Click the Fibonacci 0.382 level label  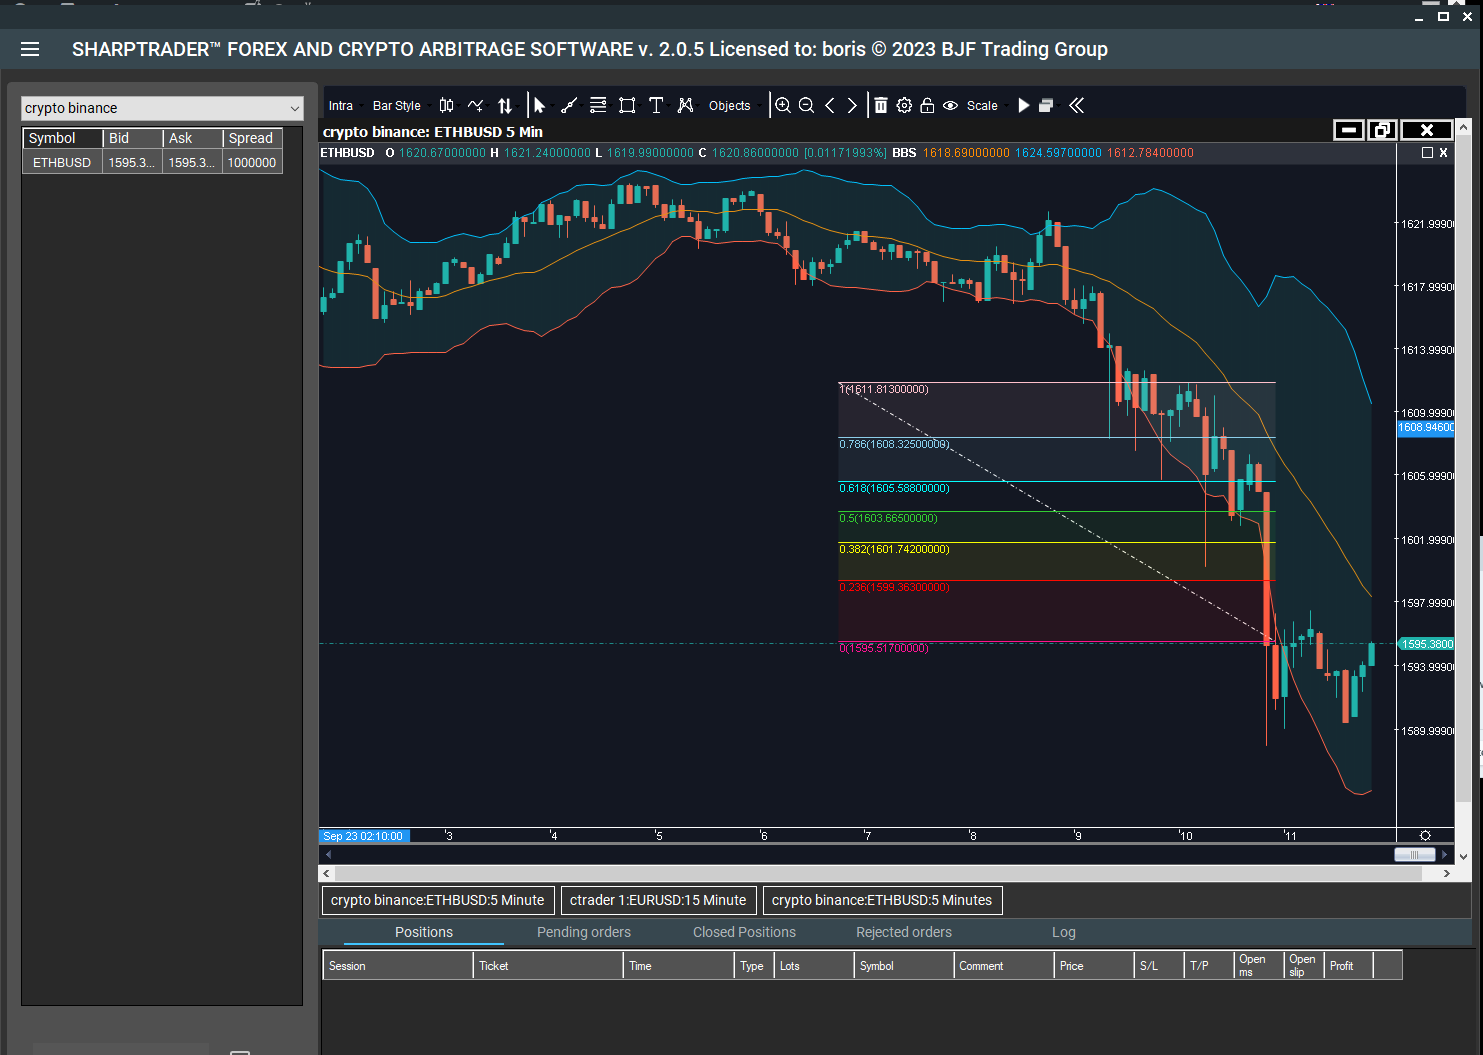click(x=894, y=549)
